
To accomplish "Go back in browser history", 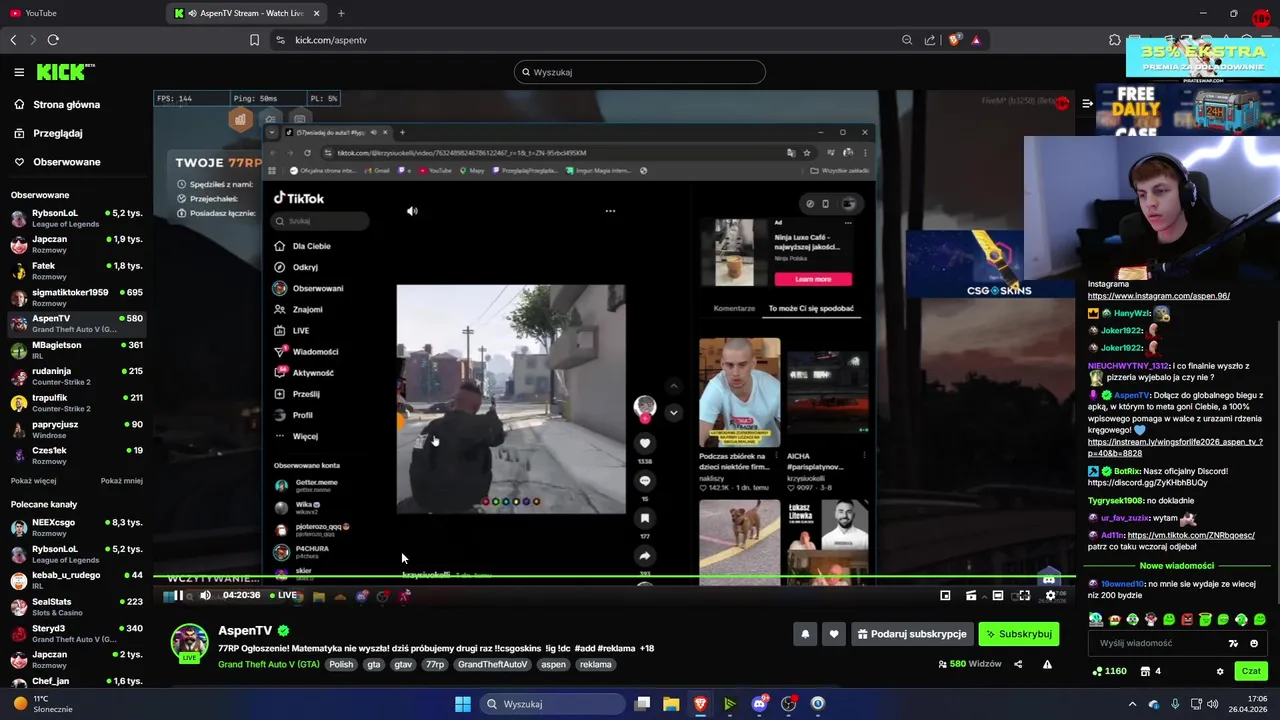I will tap(13, 40).
